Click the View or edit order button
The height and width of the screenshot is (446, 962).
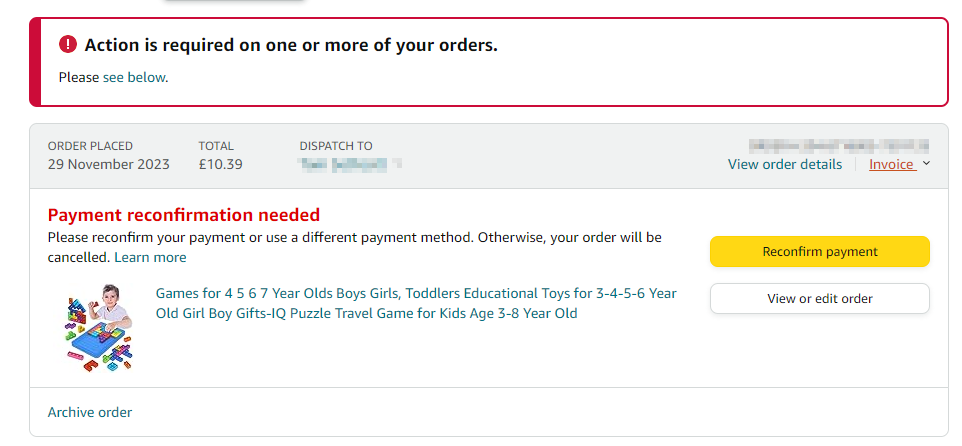point(819,298)
